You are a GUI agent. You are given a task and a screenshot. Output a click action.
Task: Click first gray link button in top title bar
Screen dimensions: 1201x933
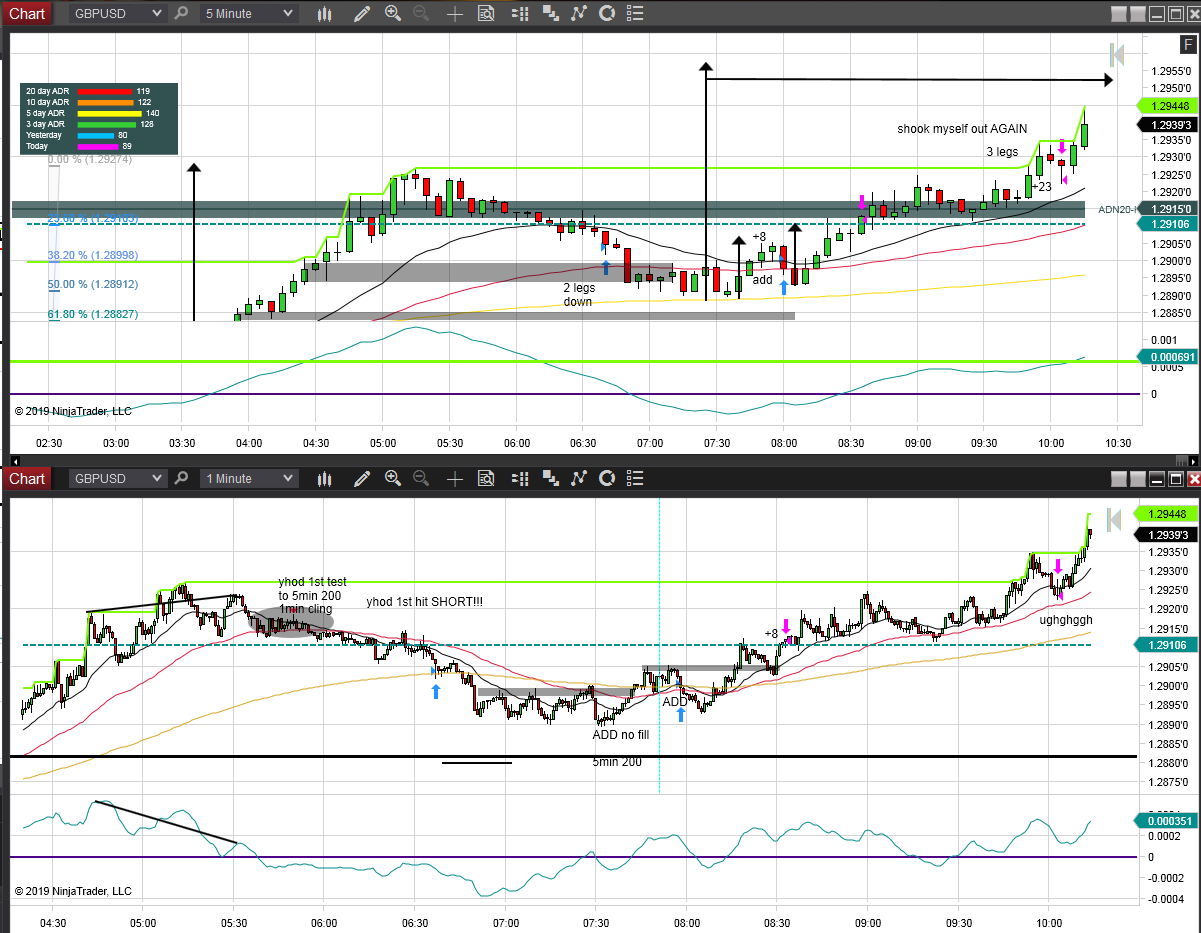point(1120,13)
